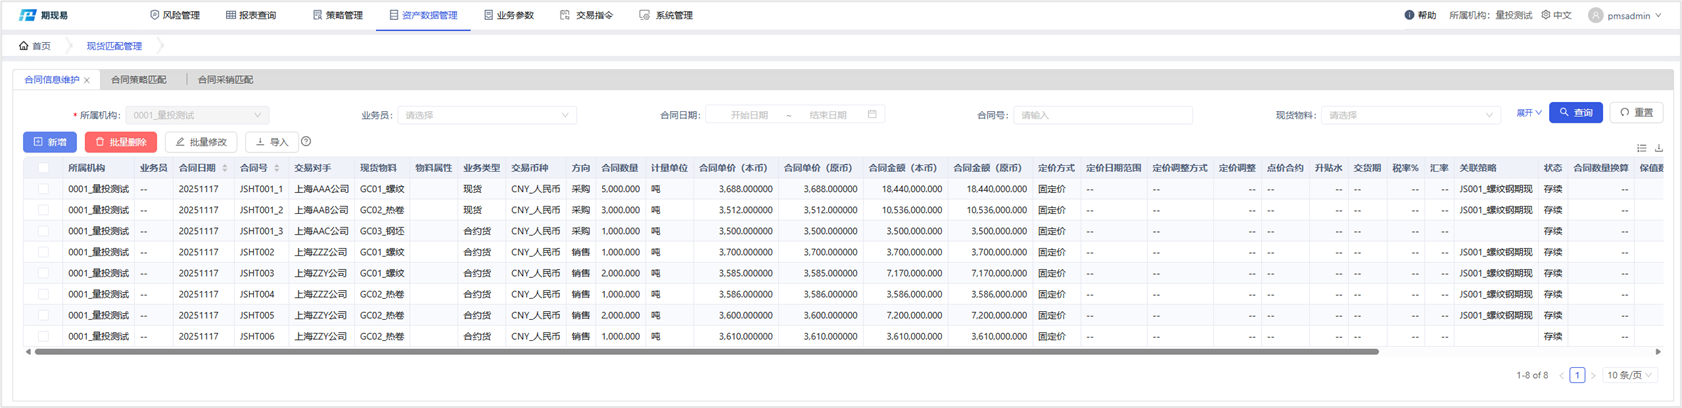Close the 合同信息维护 tab with its X
The width and height of the screenshot is (1682, 408).
pos(87,80)
